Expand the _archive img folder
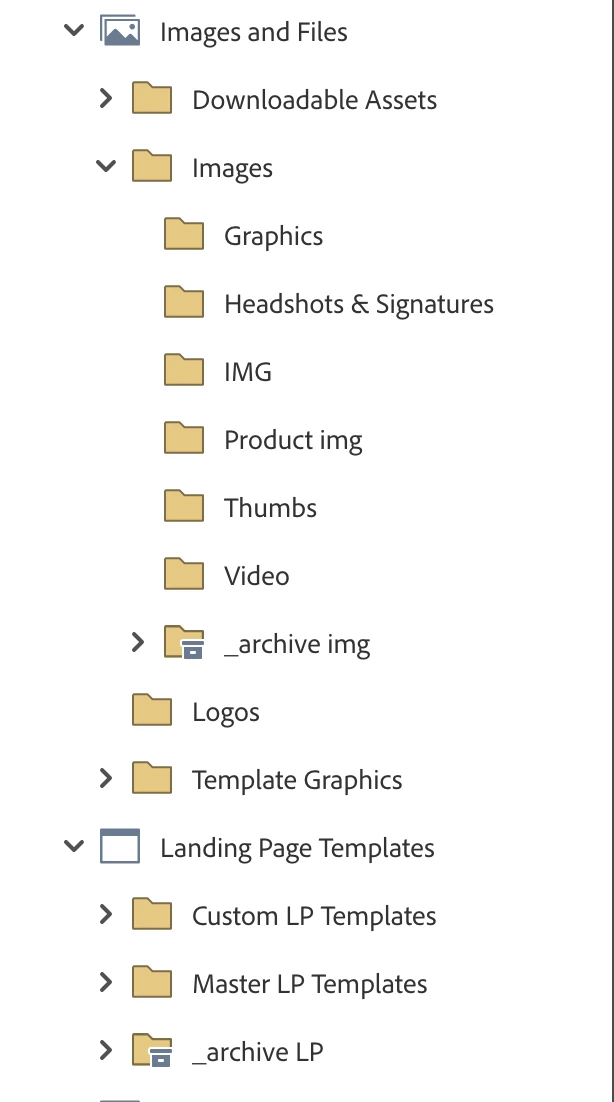The height and width of the screenshot is (1102, 614). point(138,642)
